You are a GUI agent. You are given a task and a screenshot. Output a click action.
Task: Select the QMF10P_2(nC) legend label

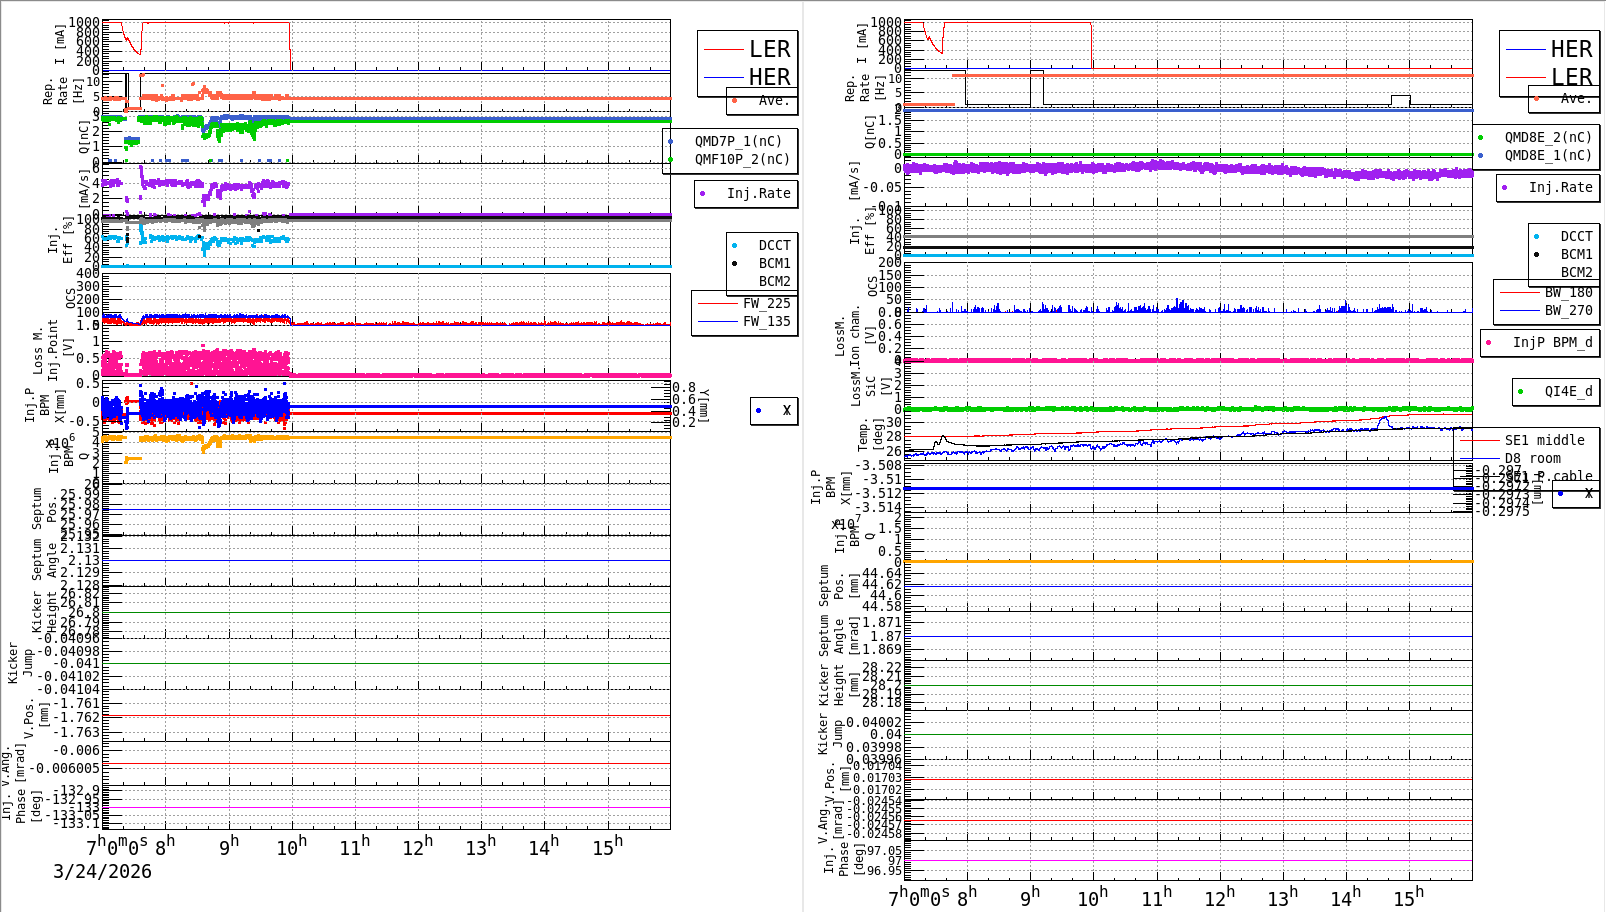[742, 159]
